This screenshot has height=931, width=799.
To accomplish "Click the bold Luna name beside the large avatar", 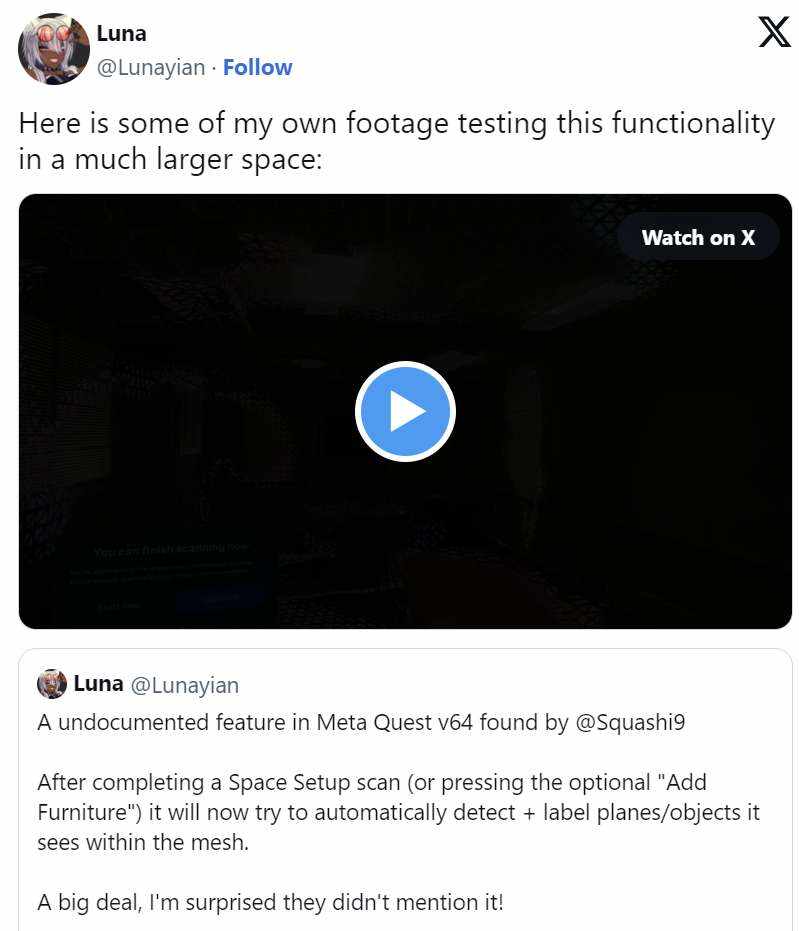I will pyautogui.click(x=121, y=33).
